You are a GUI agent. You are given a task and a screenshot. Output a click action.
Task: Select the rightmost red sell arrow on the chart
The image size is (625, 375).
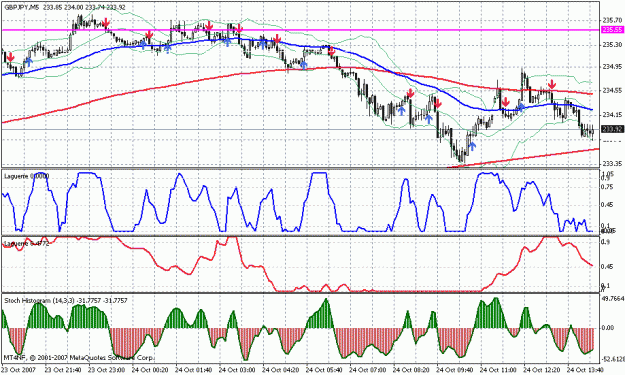(552, 84)
